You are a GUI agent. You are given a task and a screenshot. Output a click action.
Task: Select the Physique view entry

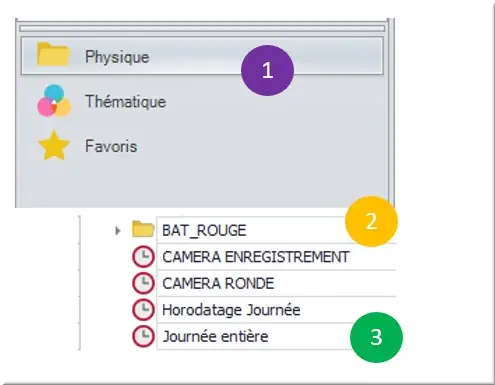202,56
